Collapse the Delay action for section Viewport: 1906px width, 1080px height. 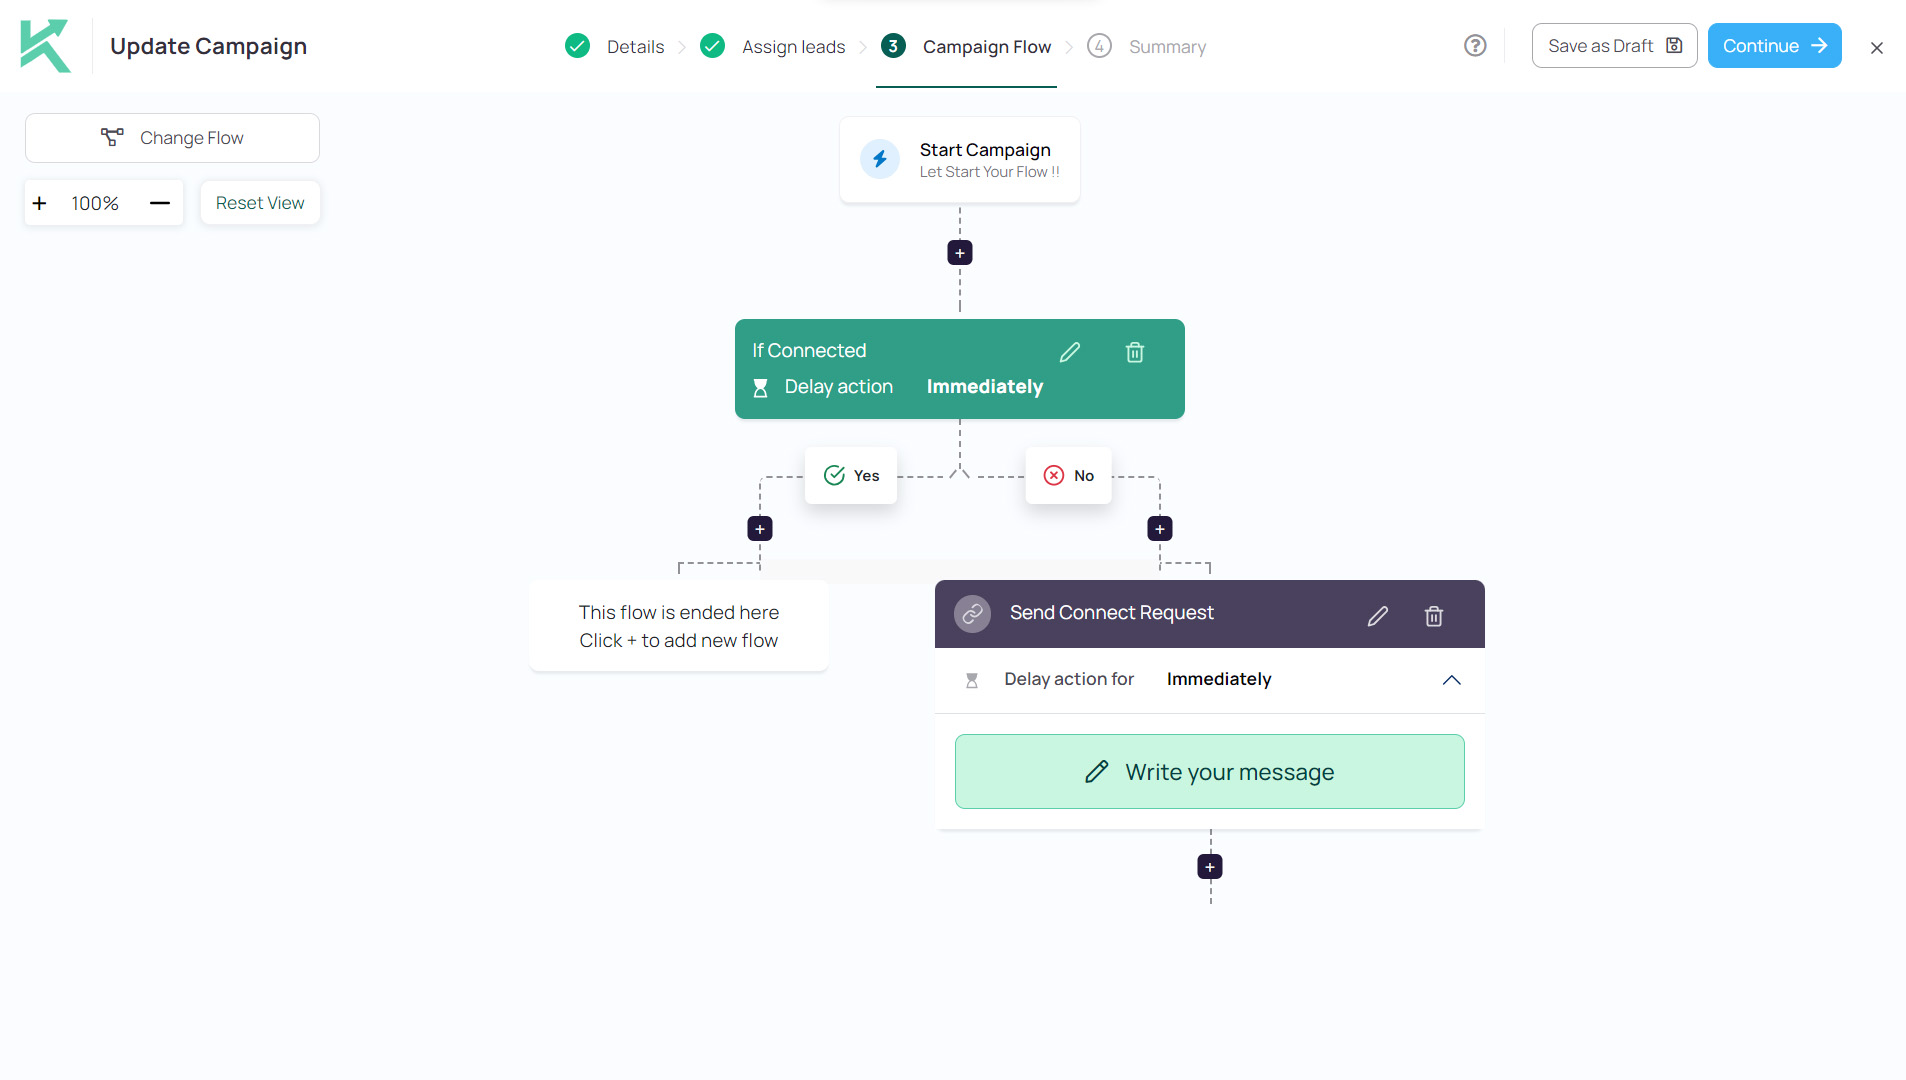[x=1451, y=680]
